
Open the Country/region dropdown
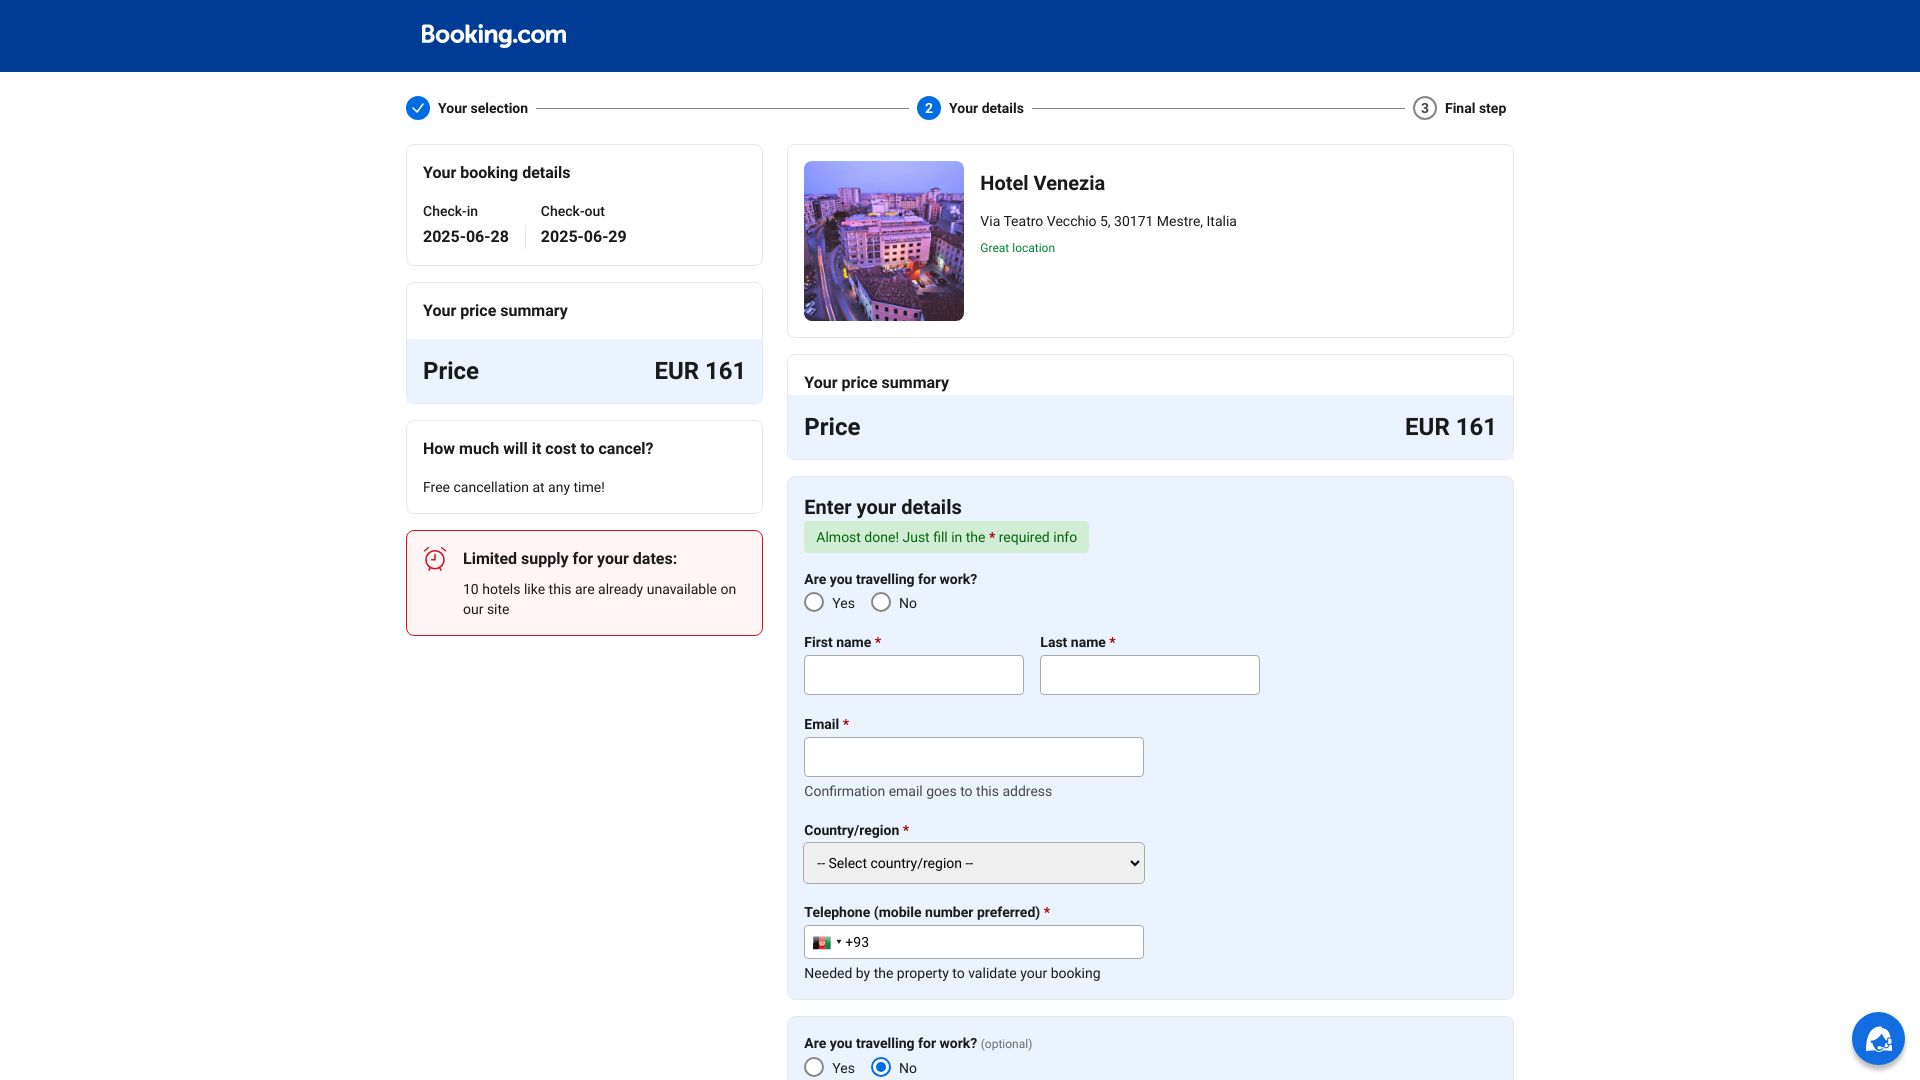(974, 863)
